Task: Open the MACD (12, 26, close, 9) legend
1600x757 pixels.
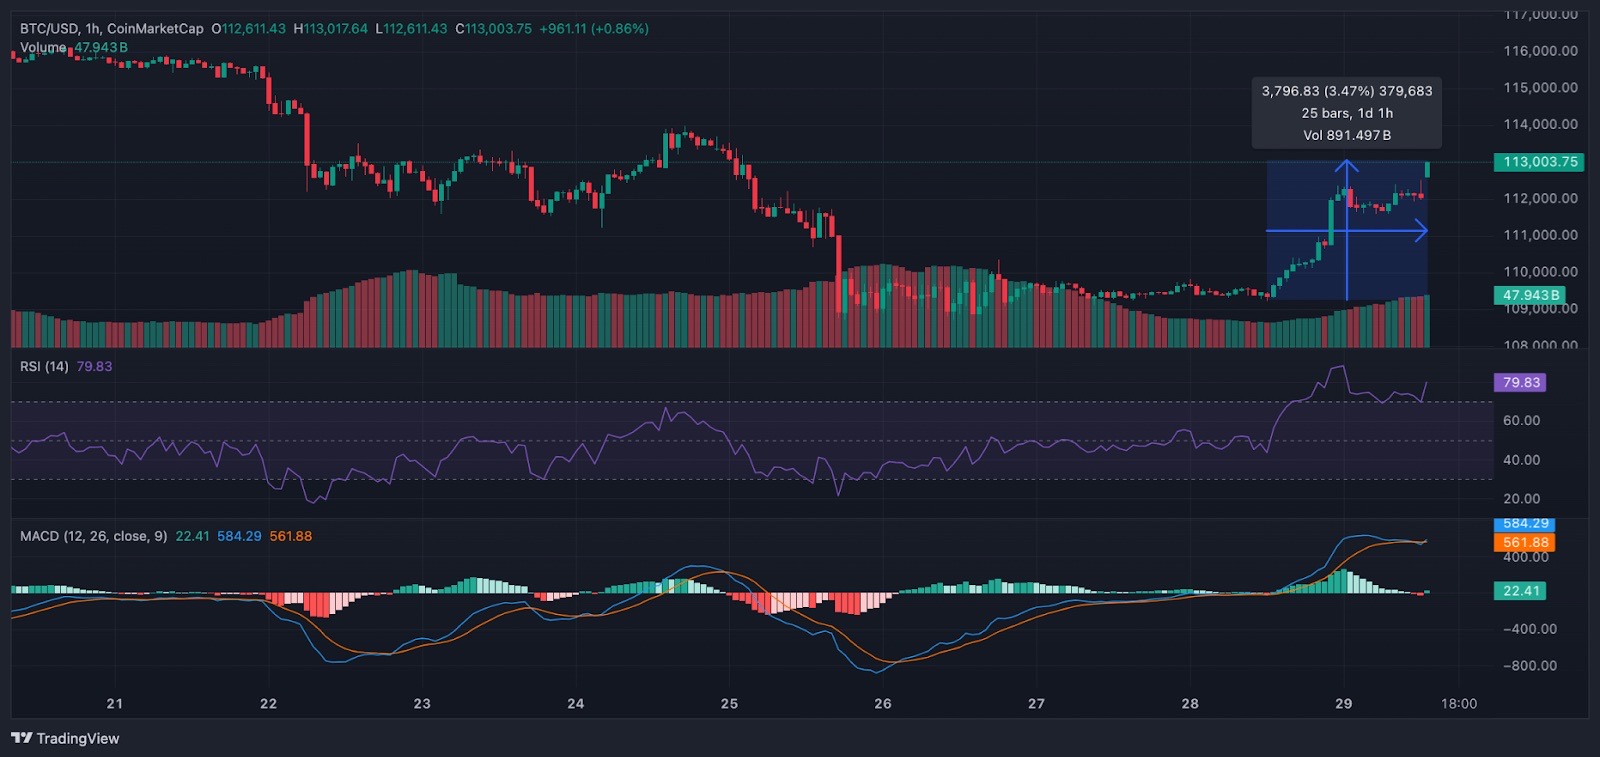Action: click(x=93, y=536)
